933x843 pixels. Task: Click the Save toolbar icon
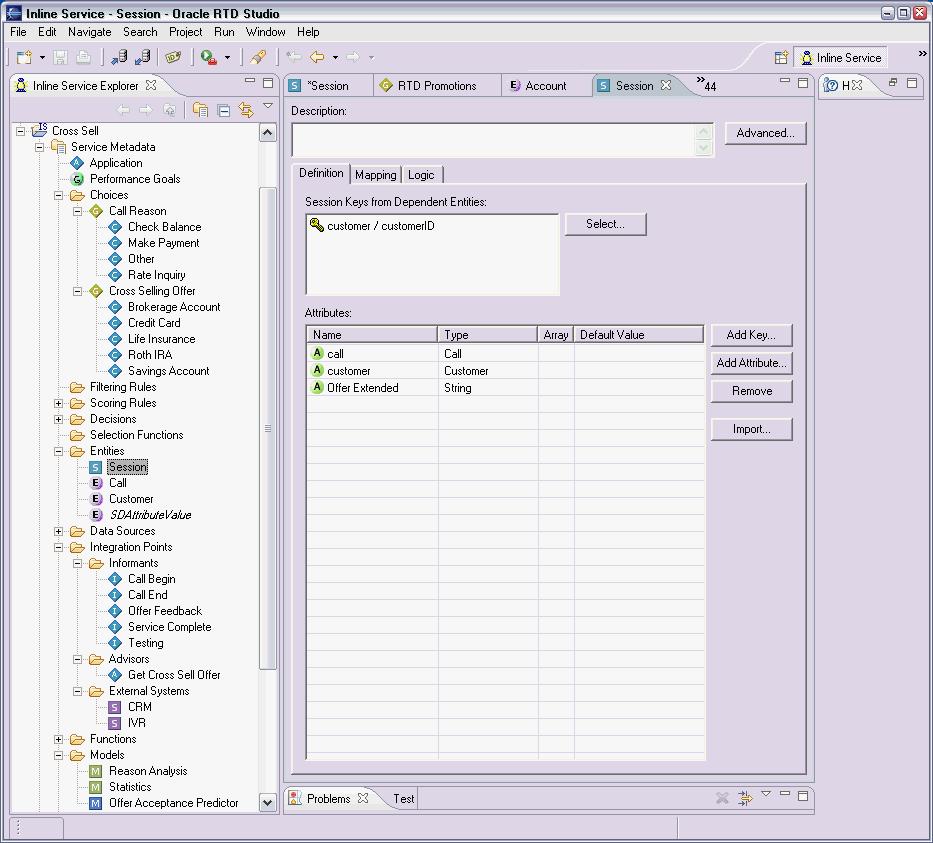(60, 57)
